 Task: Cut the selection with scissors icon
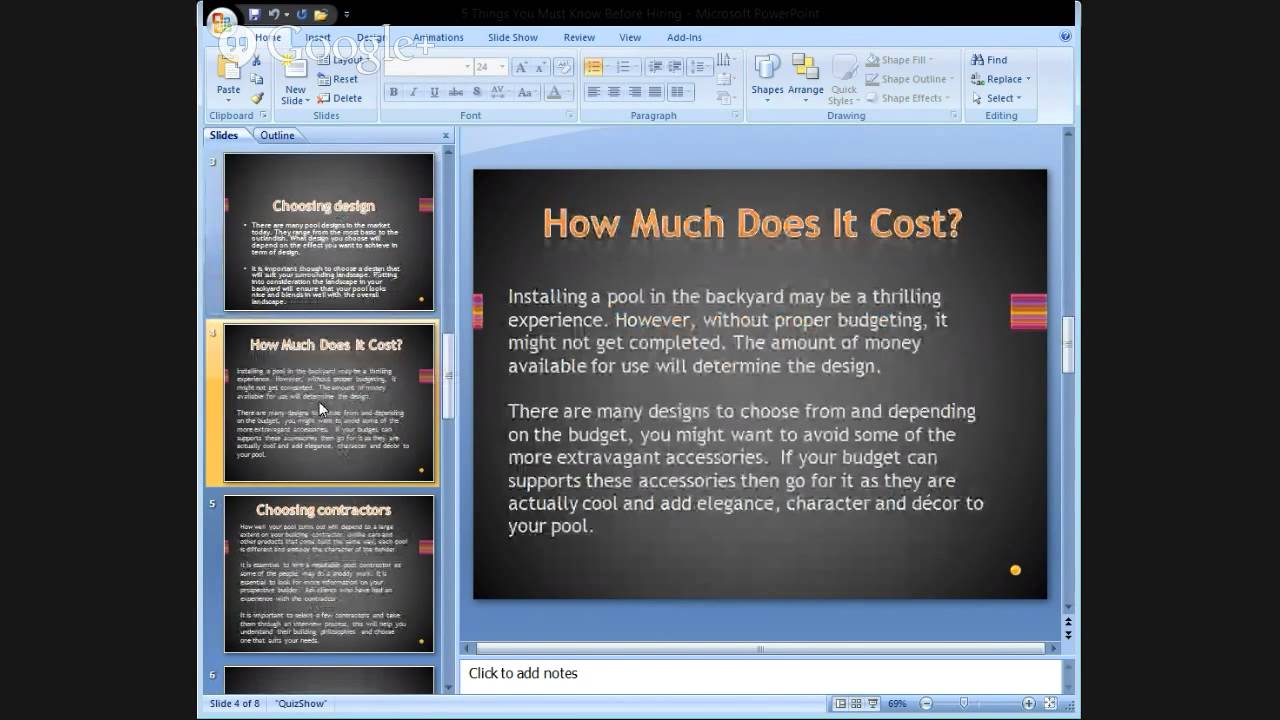(x=257, y=61)
